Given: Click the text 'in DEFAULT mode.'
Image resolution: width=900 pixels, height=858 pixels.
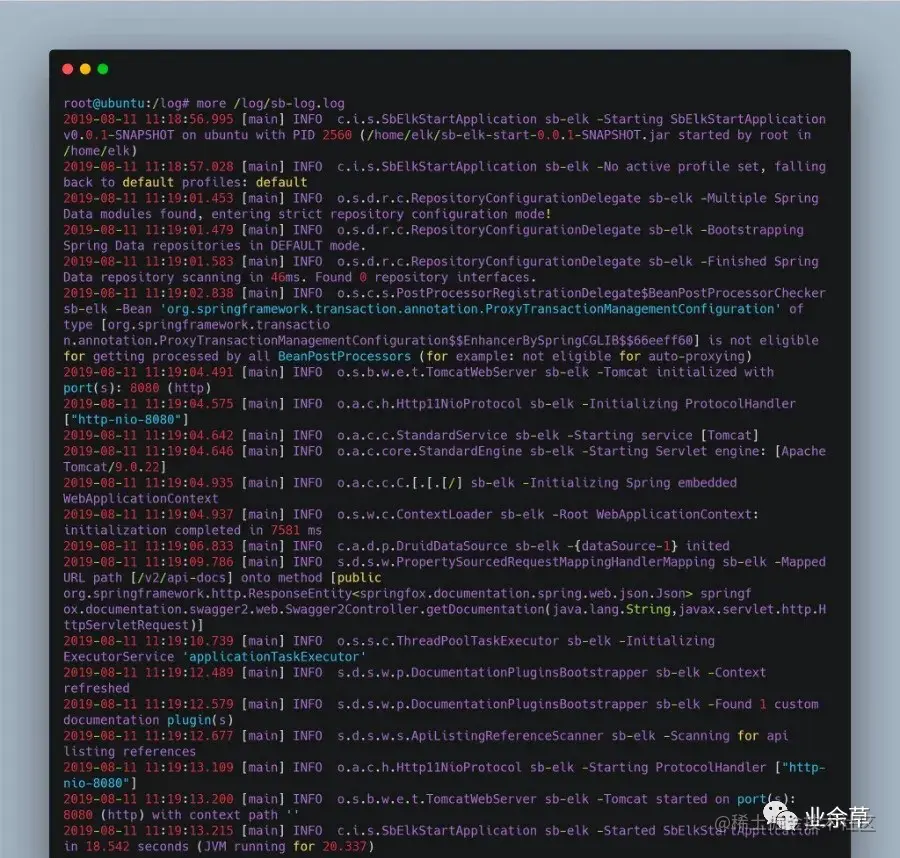Looking at the screenshot, I should [308, 246].
